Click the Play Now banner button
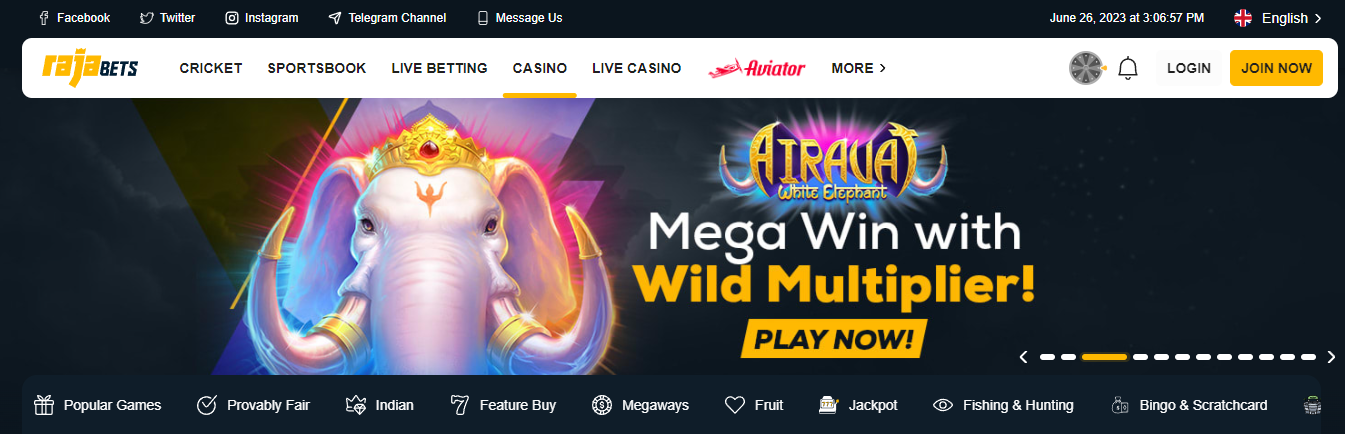The image size is (1345, 434). (x=834, y=338)
